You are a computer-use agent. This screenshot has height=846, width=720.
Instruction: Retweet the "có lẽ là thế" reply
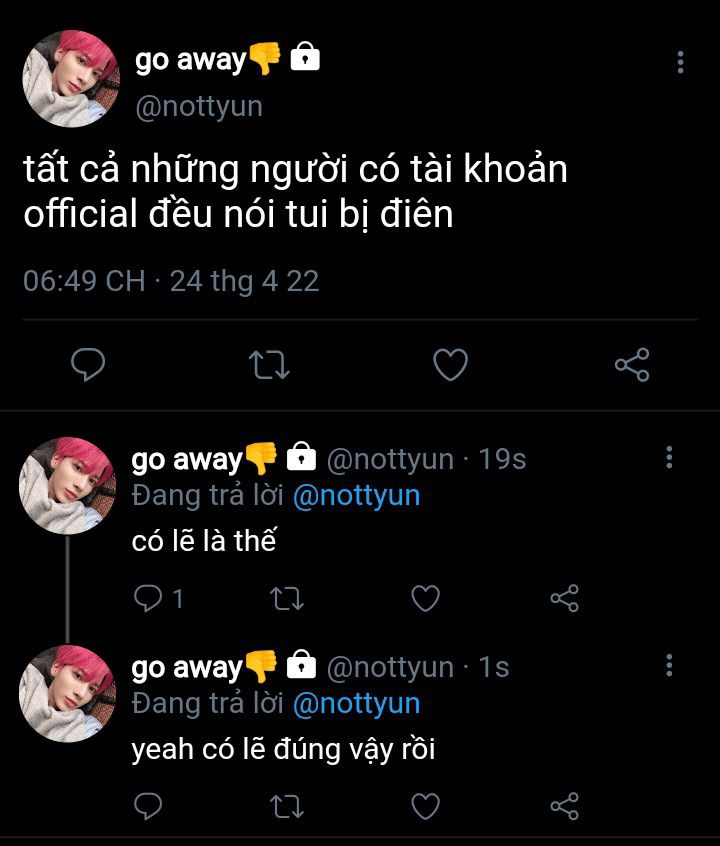287,598
